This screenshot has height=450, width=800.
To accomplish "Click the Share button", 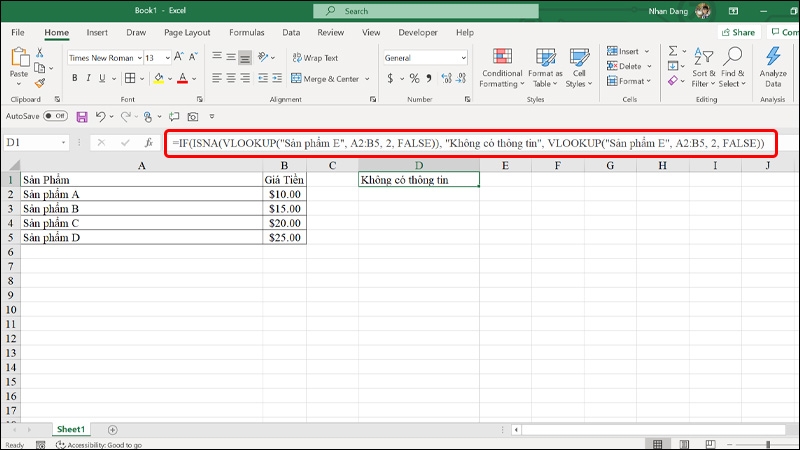I will (x=737, y=32).
